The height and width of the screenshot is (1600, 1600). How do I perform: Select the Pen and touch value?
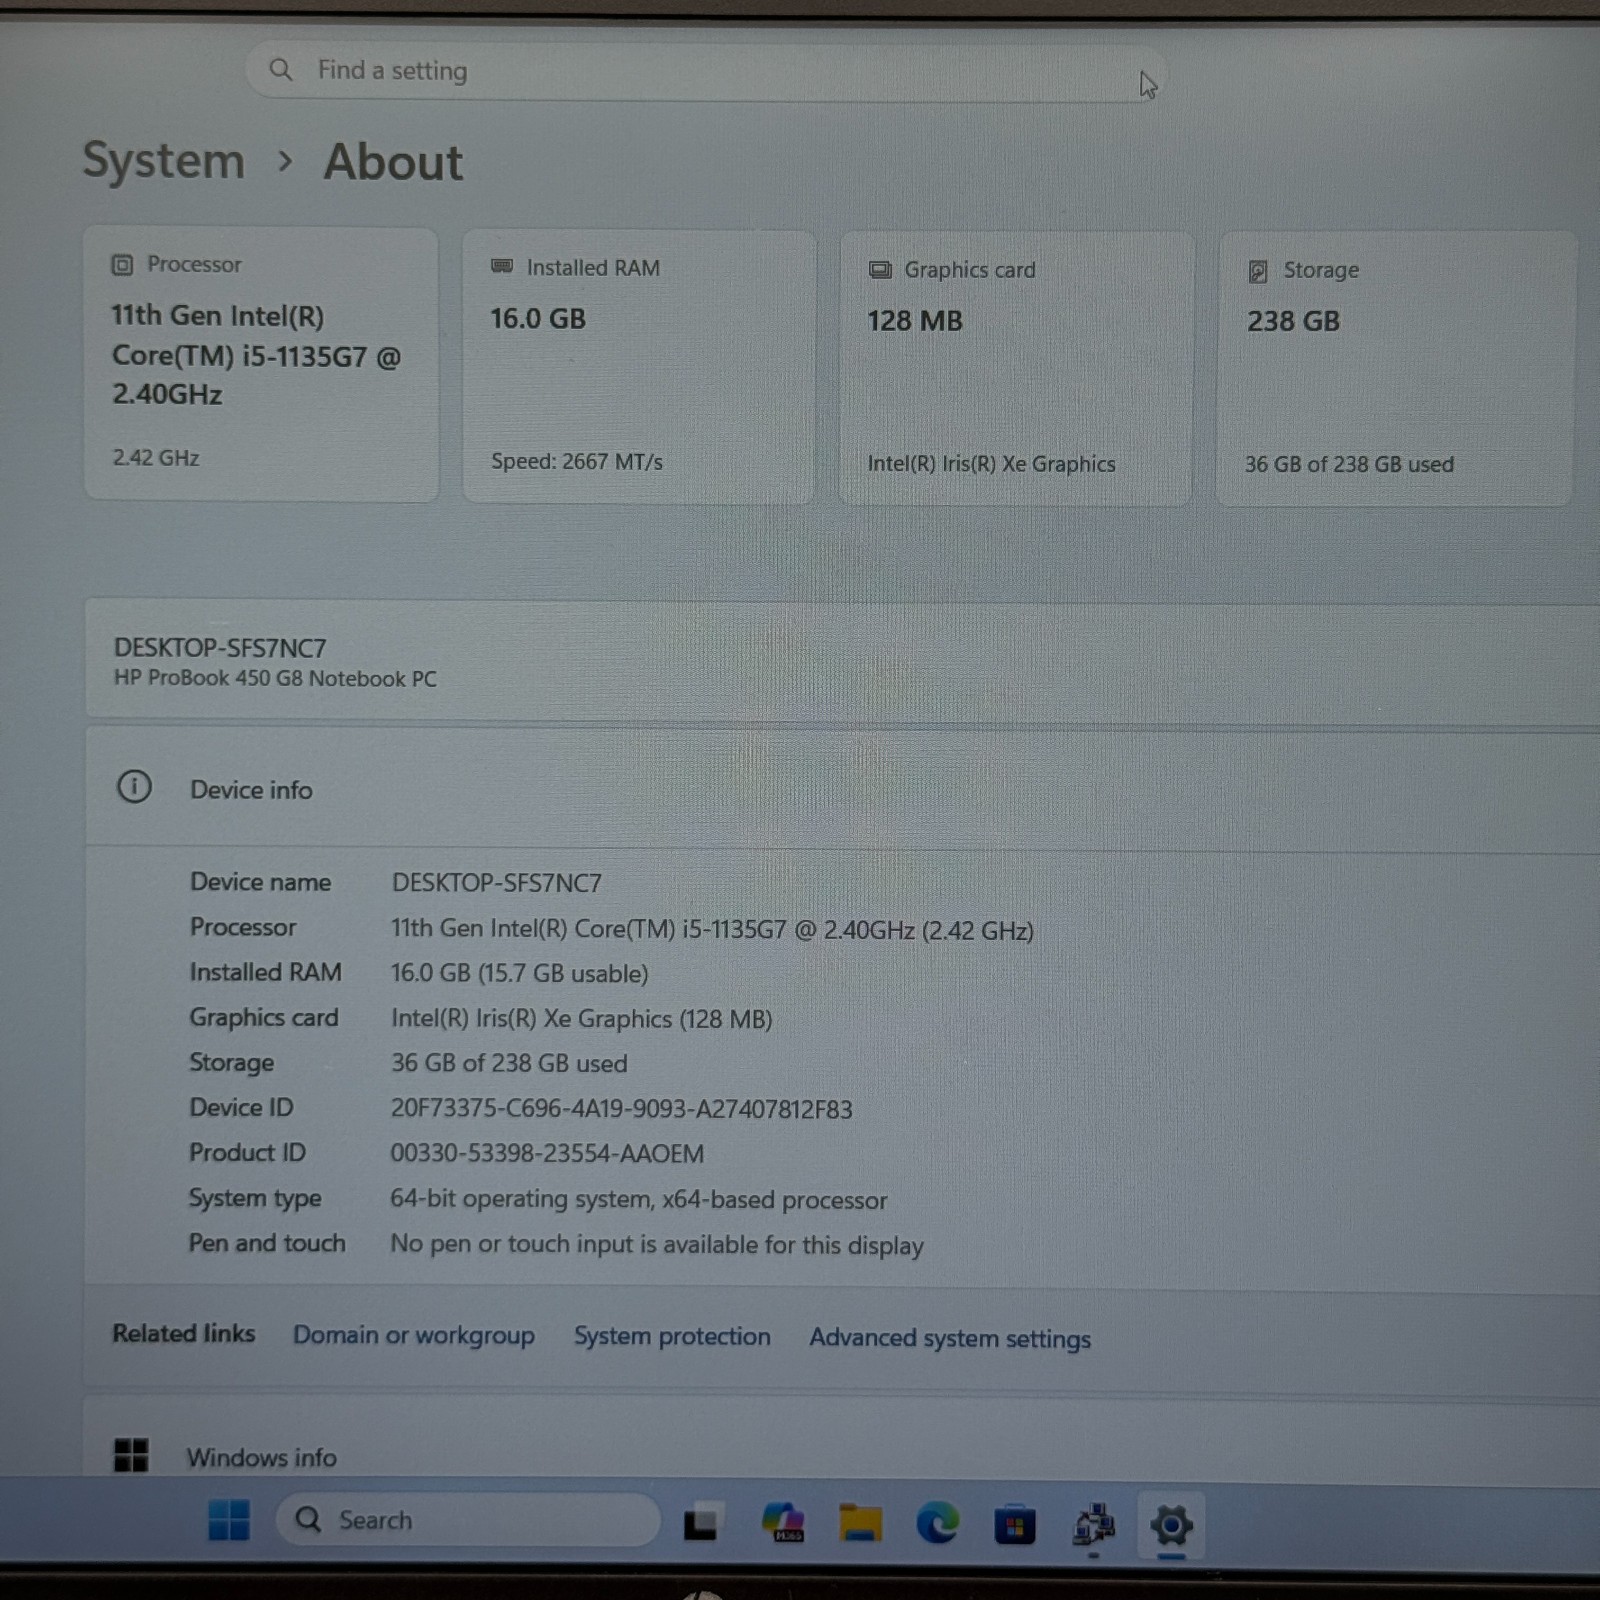(x=656, y=1244)
